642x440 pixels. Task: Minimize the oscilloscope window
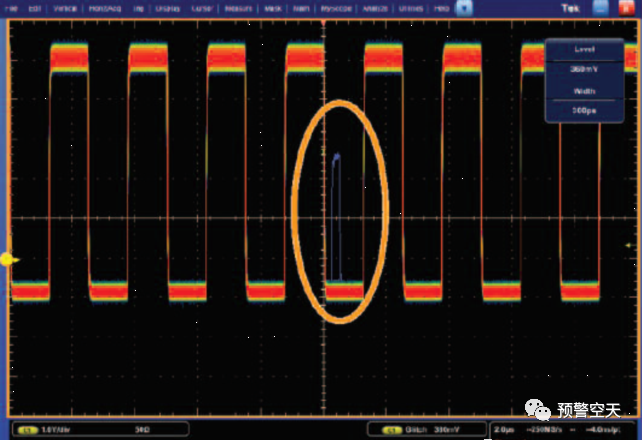click(600, 8)
